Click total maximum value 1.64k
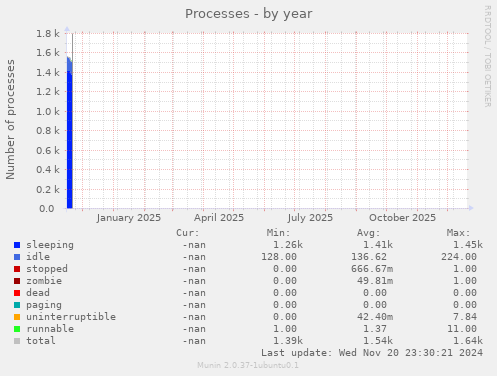Screen dimensions: 497x376 [x=468, y=341]
